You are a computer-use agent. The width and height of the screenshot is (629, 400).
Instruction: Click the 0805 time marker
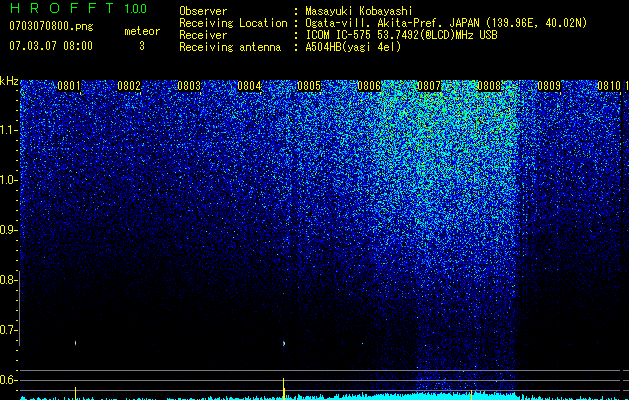[x=309, y=86]
